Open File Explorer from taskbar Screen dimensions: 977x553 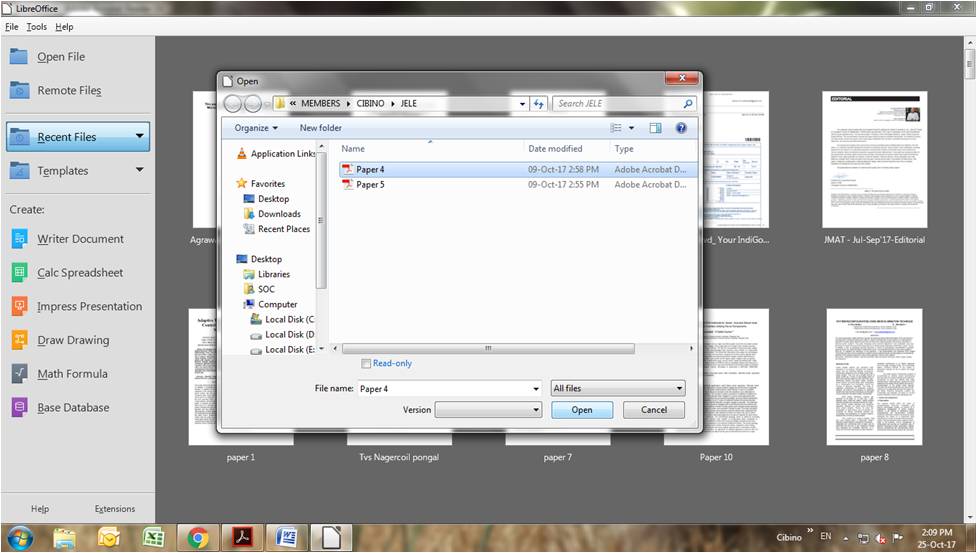click(x=64, y=537)
